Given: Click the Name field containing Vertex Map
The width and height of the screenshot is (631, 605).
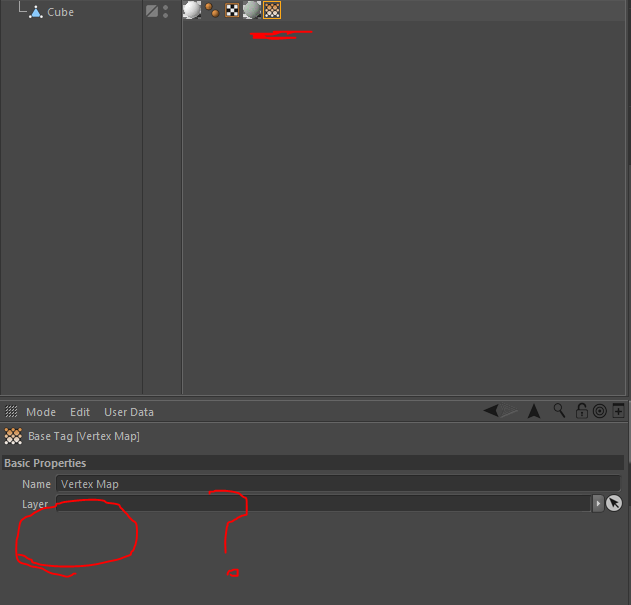Looking at the screenshot, I should [x=338, y=484].
